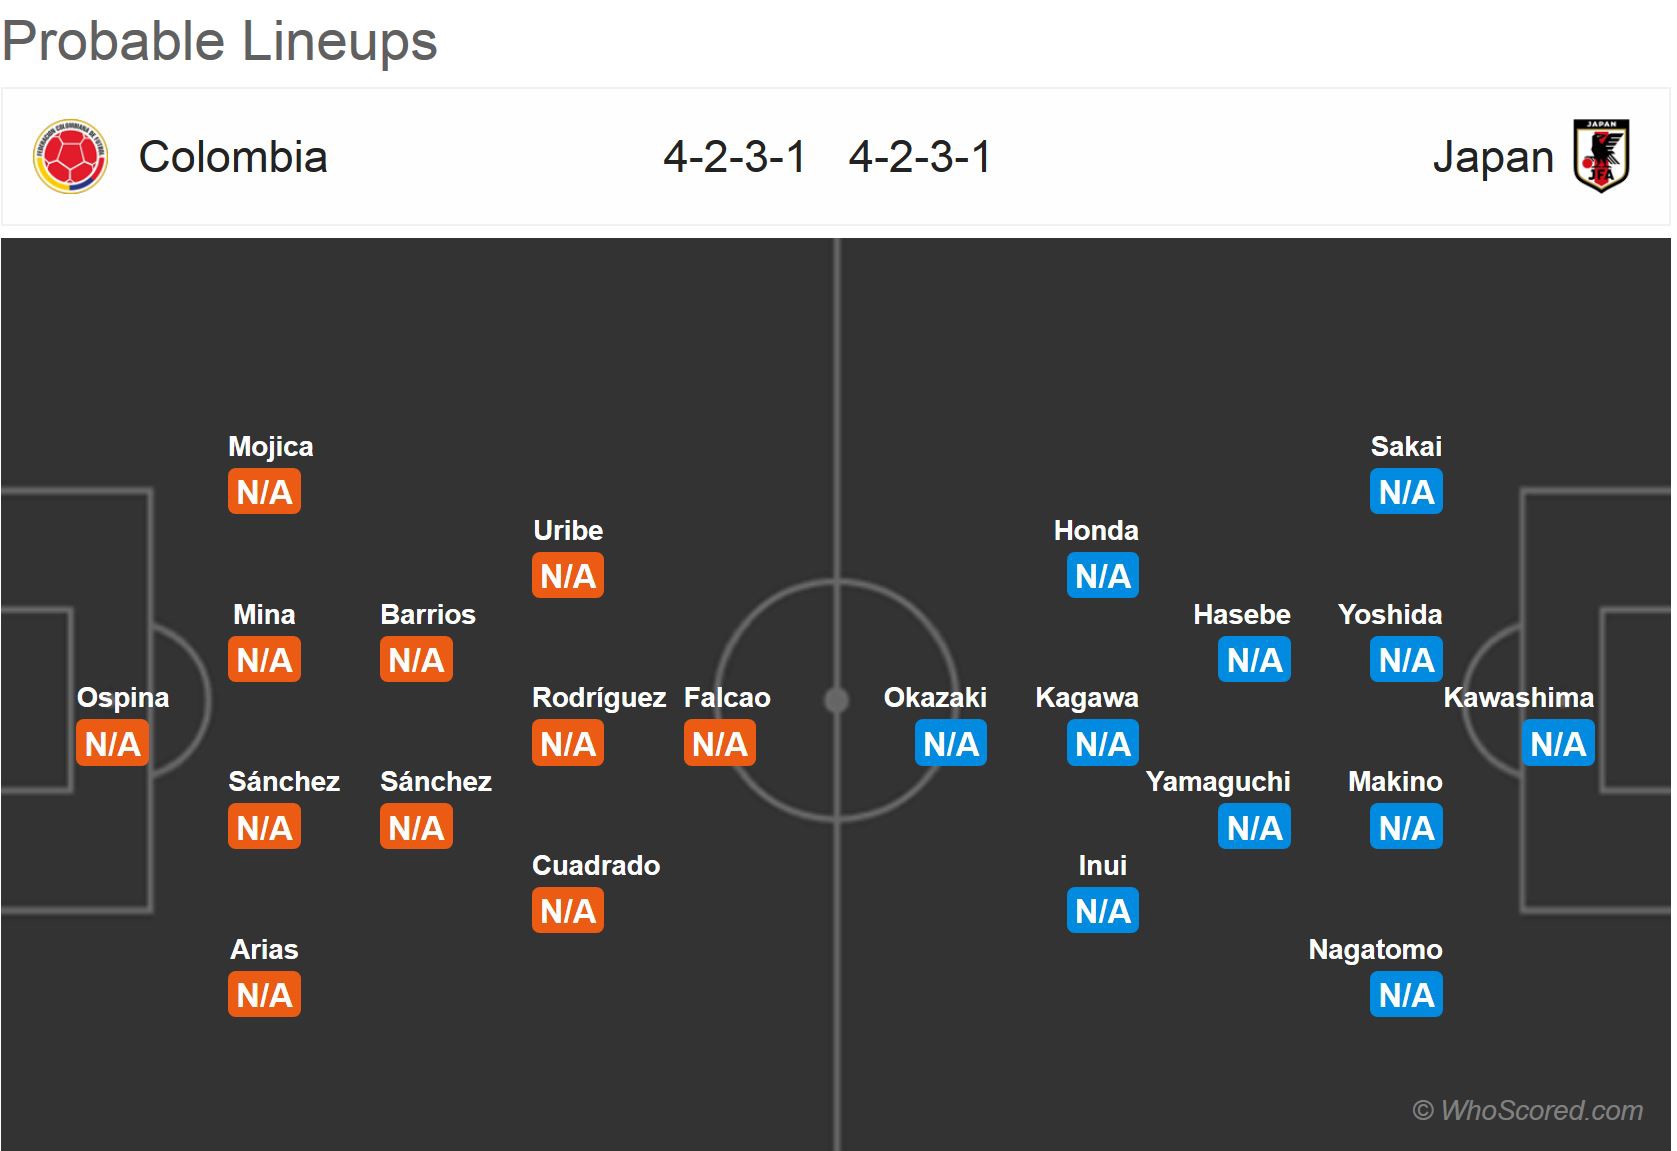The width and height of the screenshot is (1677, 1151).
Task: Select the Barrios player name
Action: [x=427, y=614]
